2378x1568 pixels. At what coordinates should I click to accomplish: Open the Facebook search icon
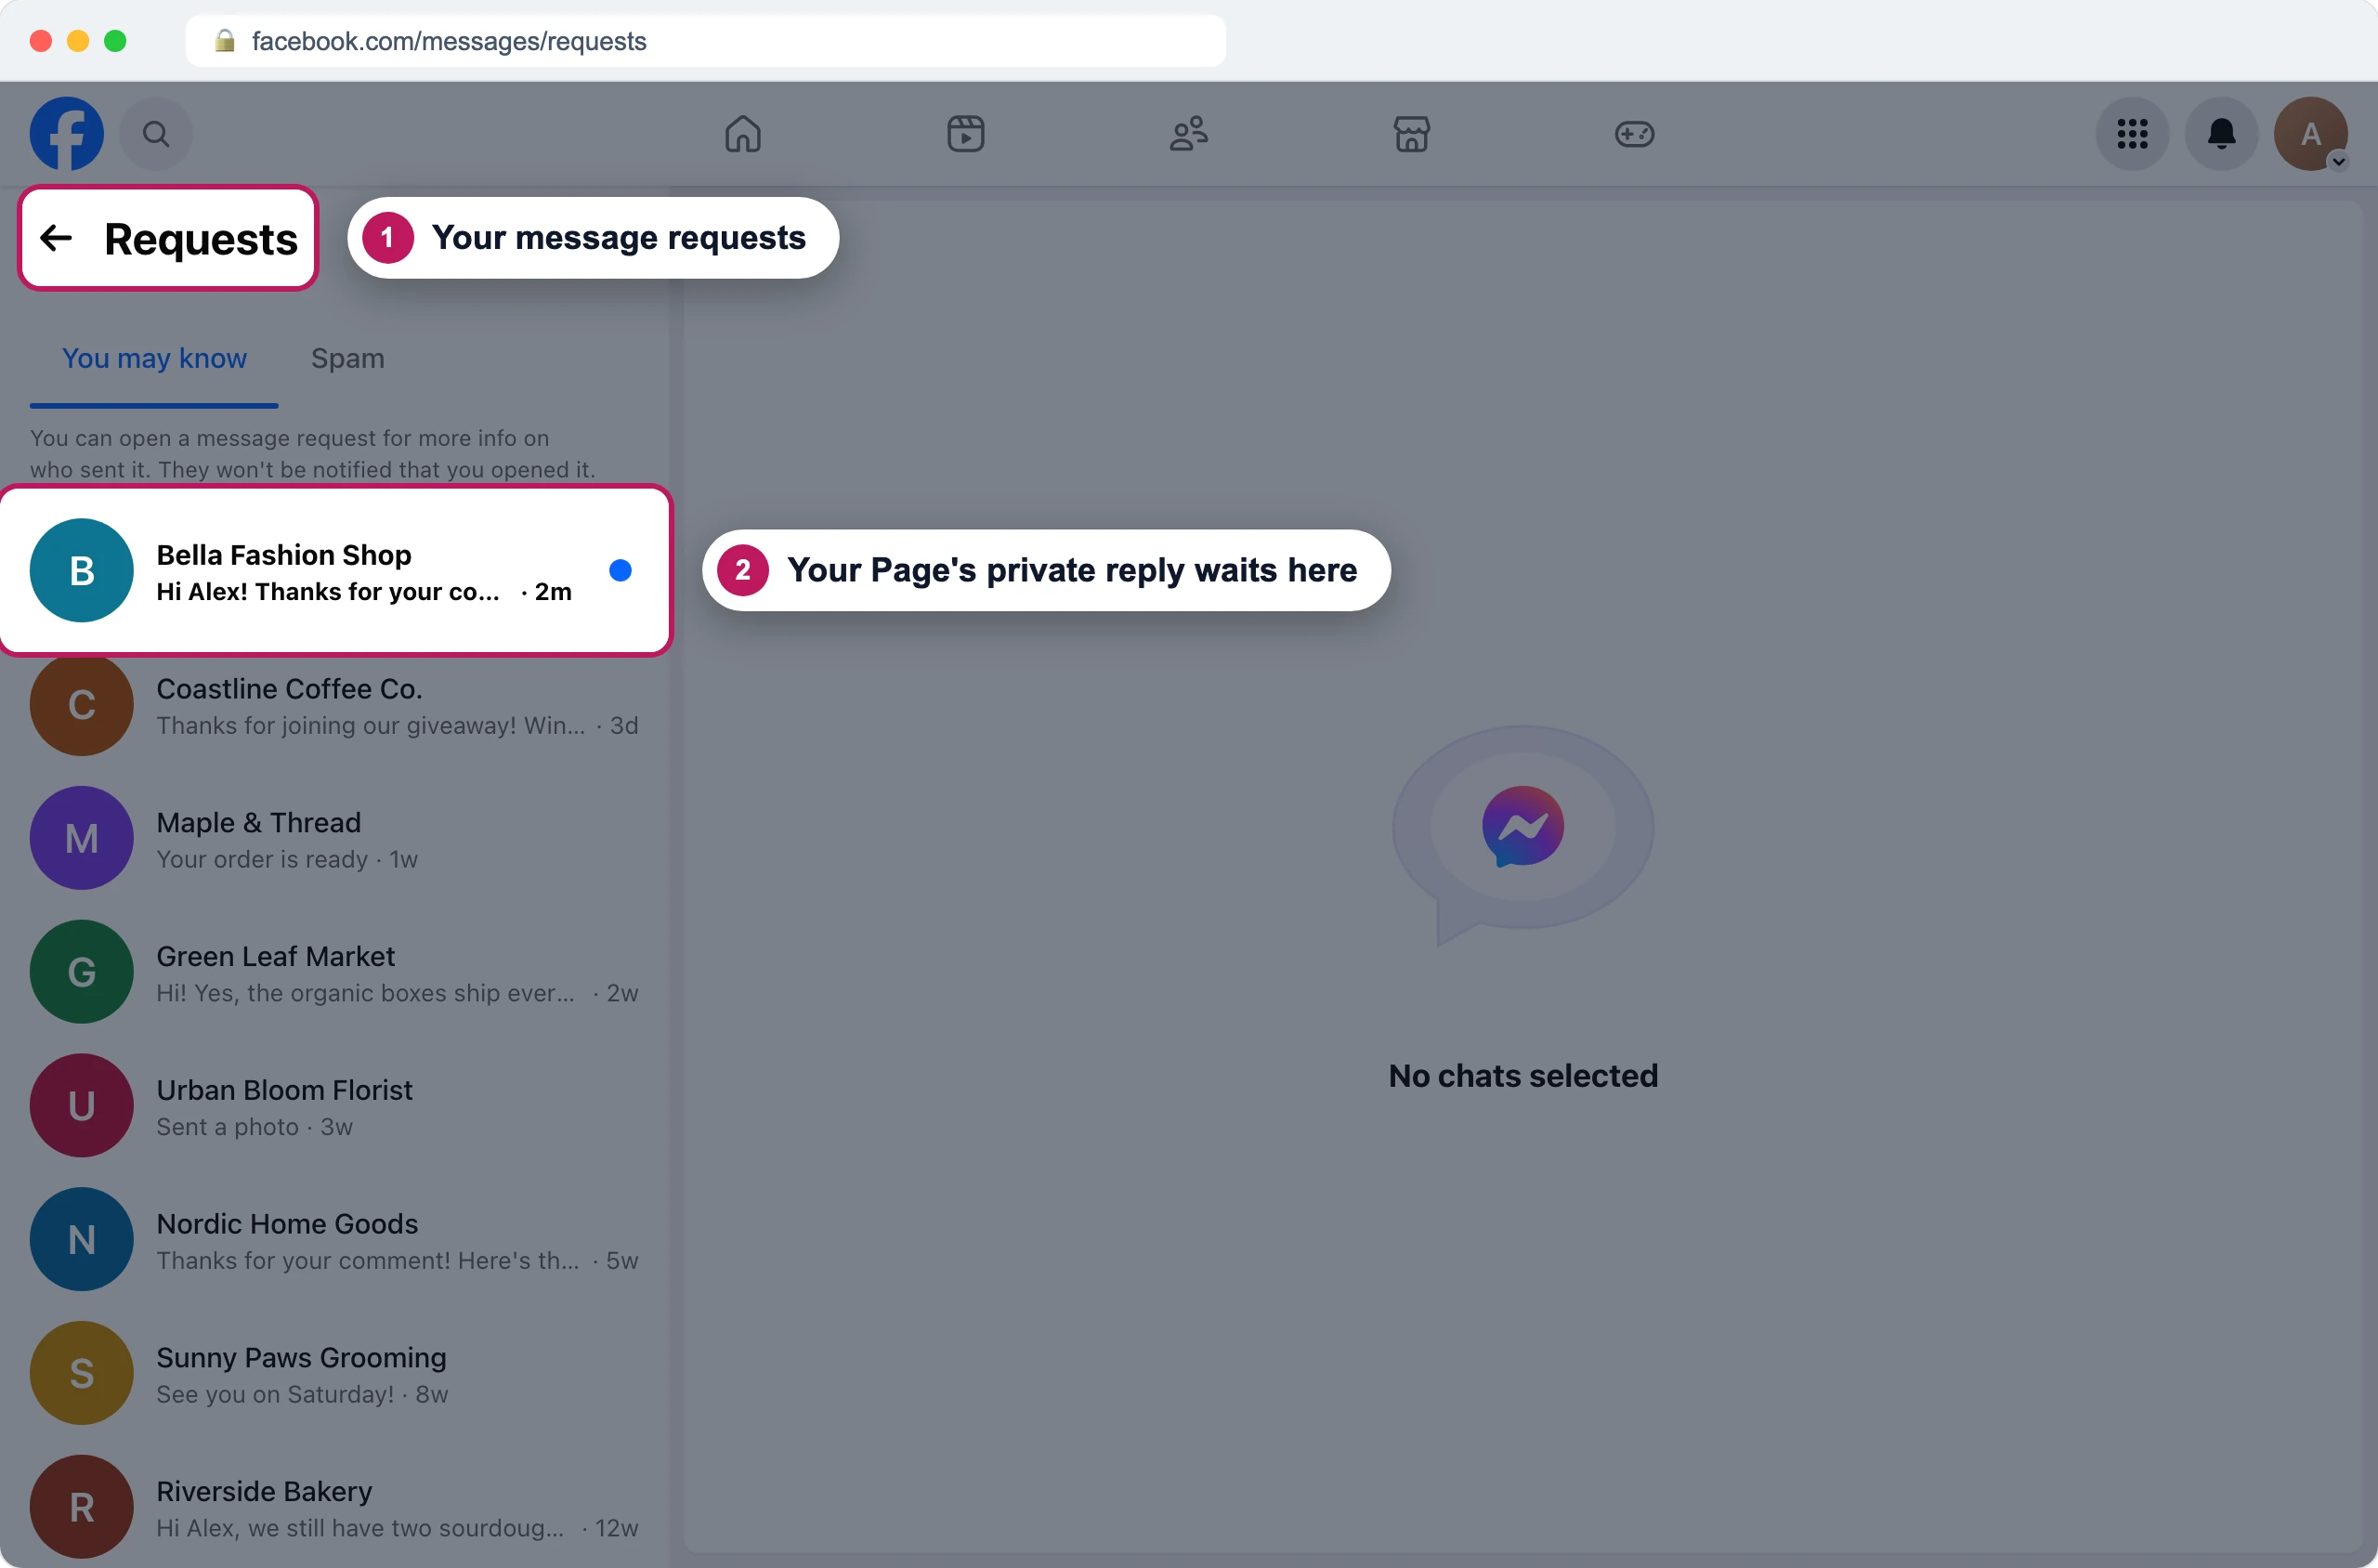point(156,133)
